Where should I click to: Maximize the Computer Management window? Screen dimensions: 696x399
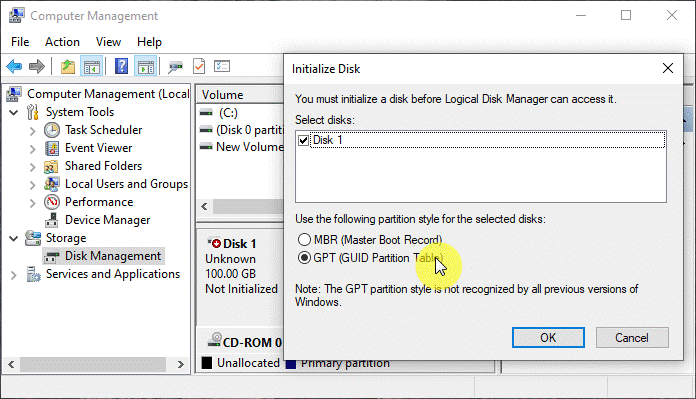pyautogui.click(x=626, y=15)
